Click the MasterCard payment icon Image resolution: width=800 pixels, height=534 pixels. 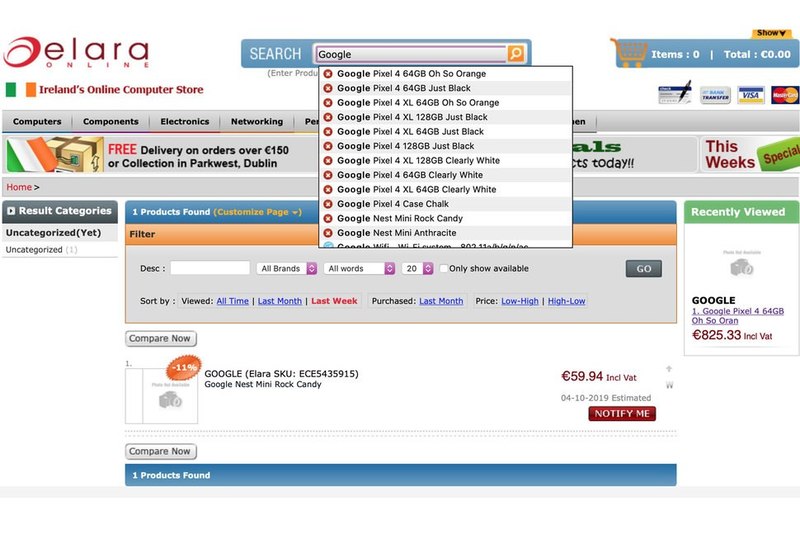pos(785,95)
